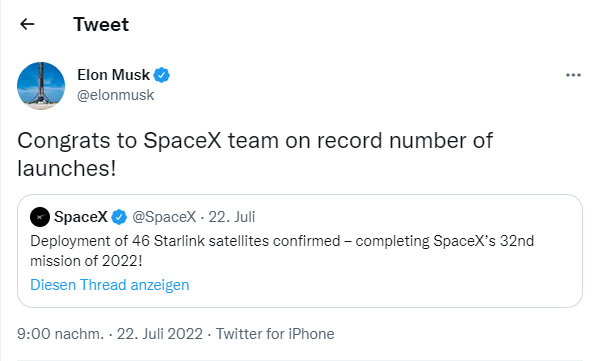595x361 pixels.
Task: Click the word launches! in the main tweet
Action: pyautogui.click(x=67, y=168)
